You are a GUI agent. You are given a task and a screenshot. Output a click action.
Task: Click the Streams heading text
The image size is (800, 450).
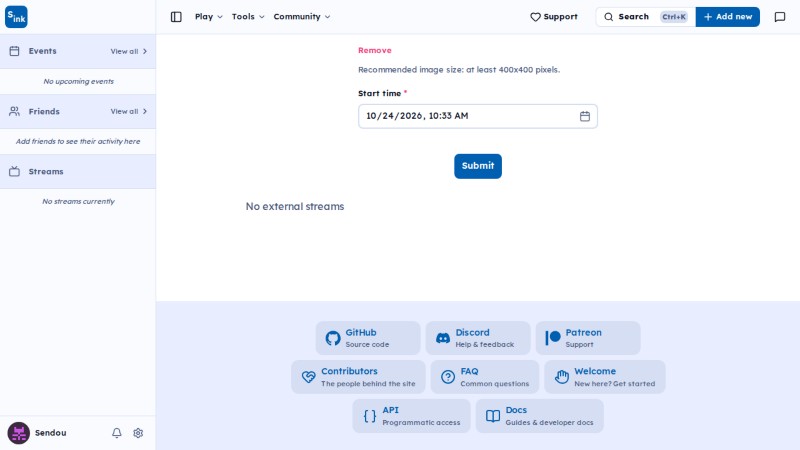coord(46,171)
